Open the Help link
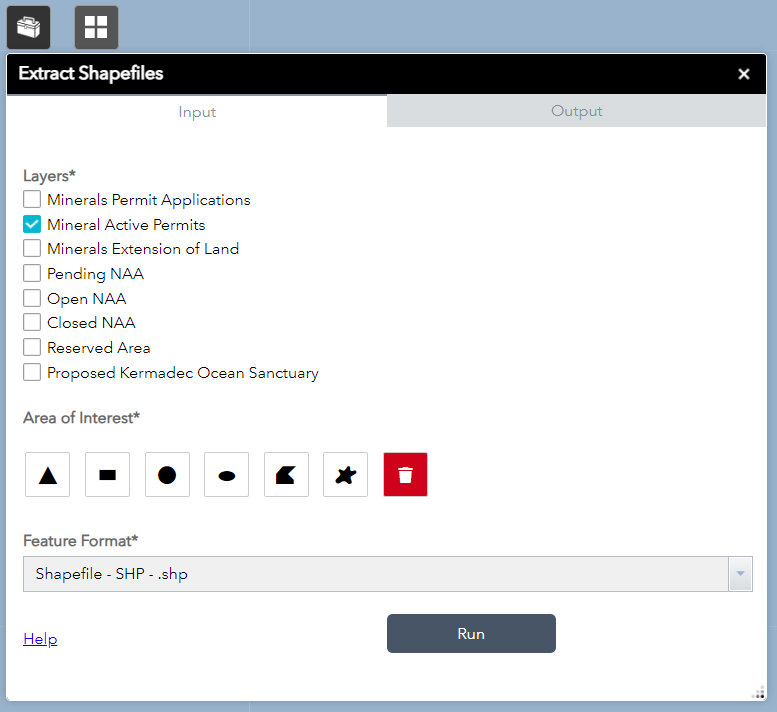Screen dimensions: 777x712 [40, 639]
